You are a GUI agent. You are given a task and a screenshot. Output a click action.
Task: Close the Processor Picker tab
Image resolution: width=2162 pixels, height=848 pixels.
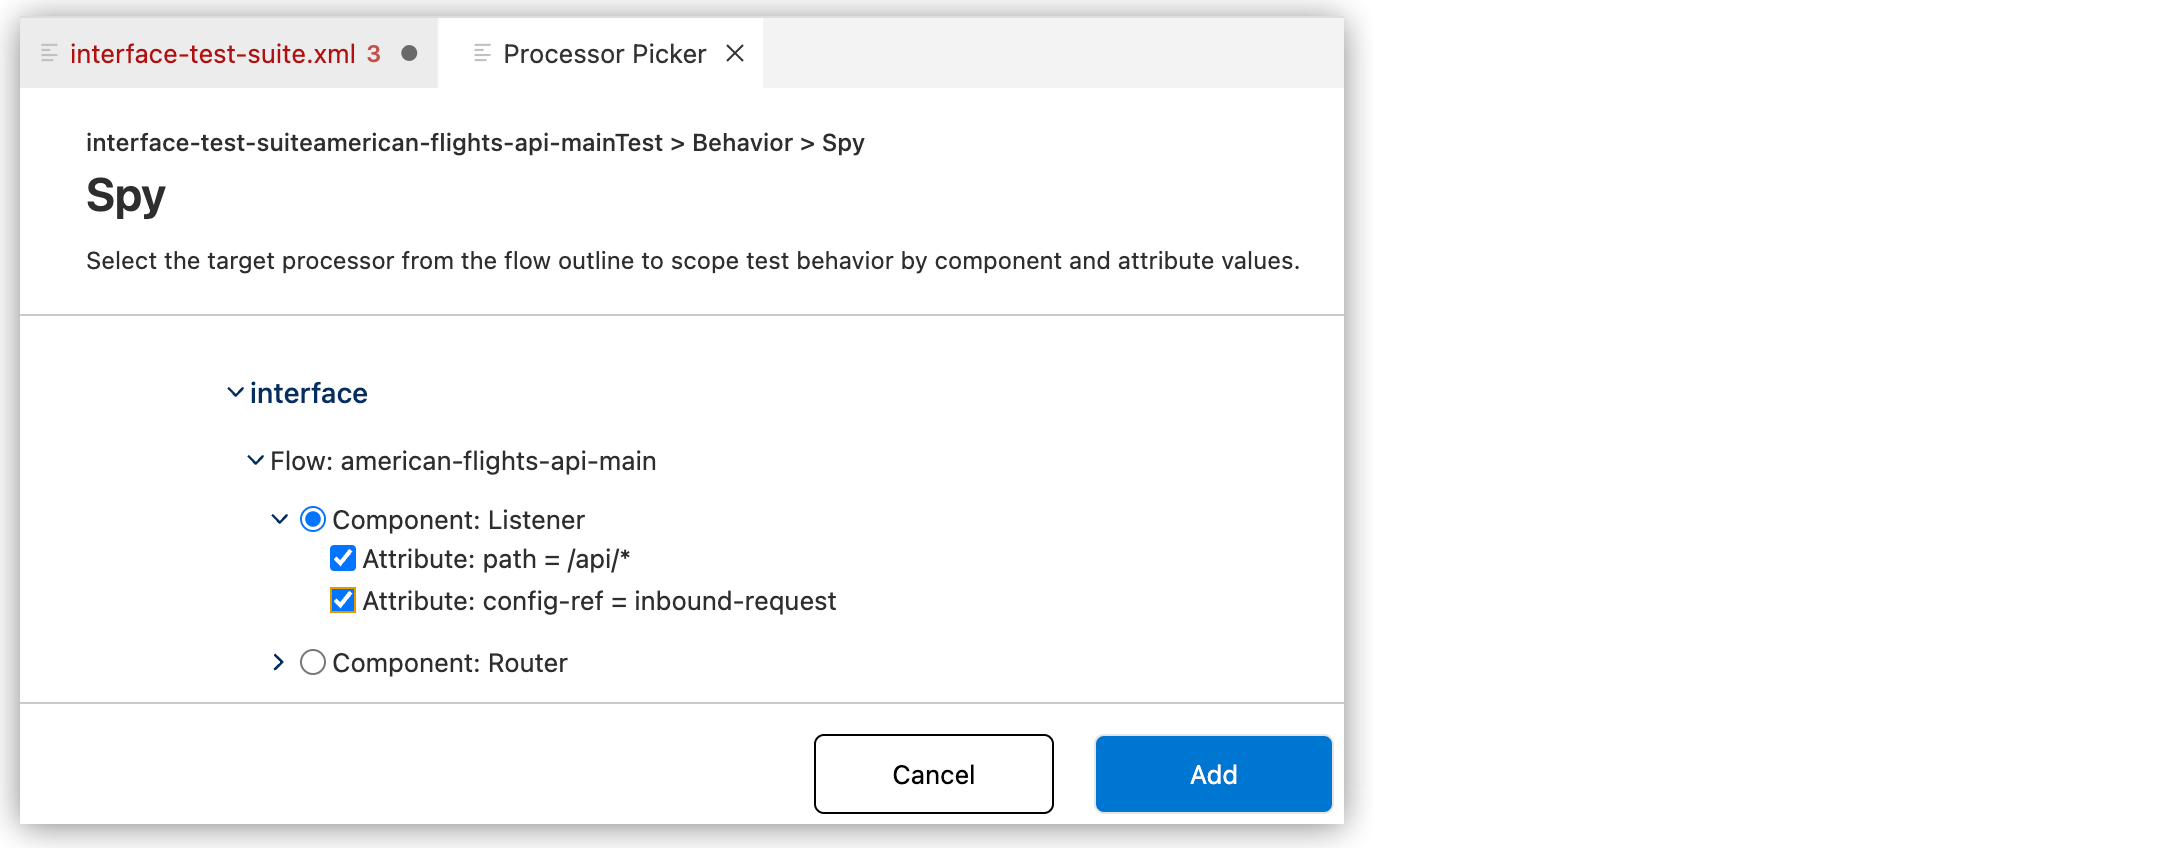click(x=736, y=53)
